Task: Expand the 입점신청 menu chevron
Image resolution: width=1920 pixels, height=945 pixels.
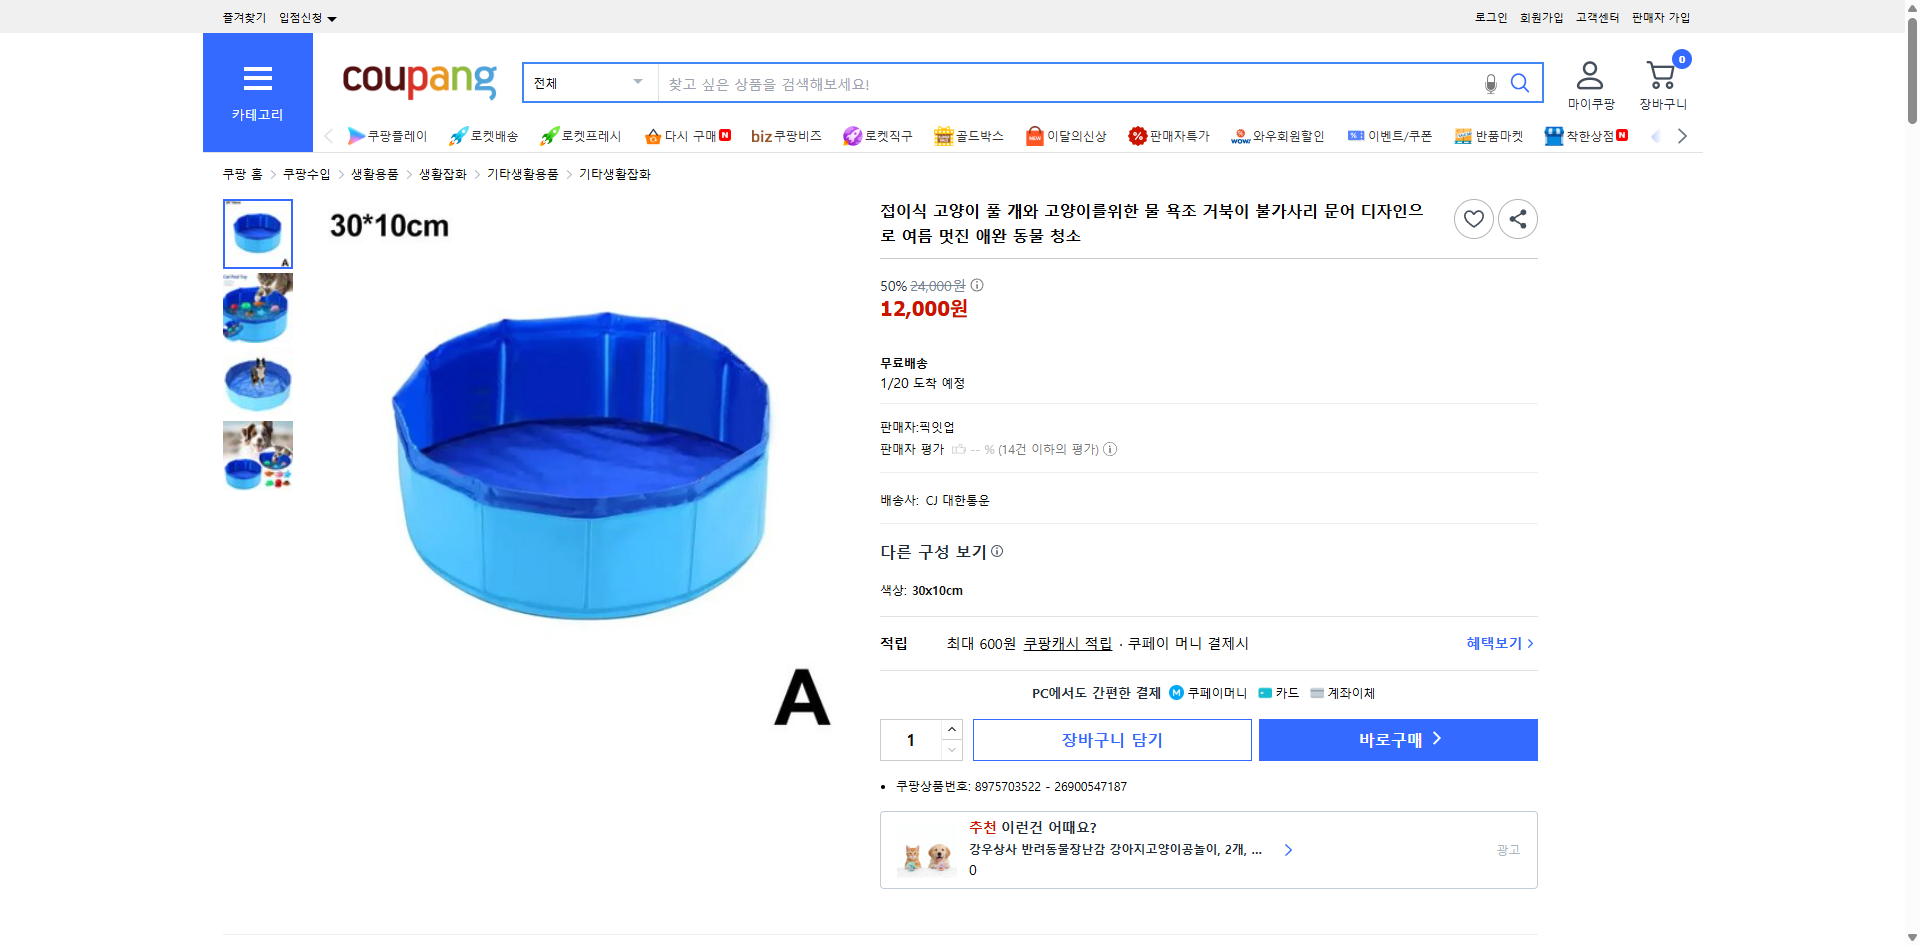Action: pos(333,17)
